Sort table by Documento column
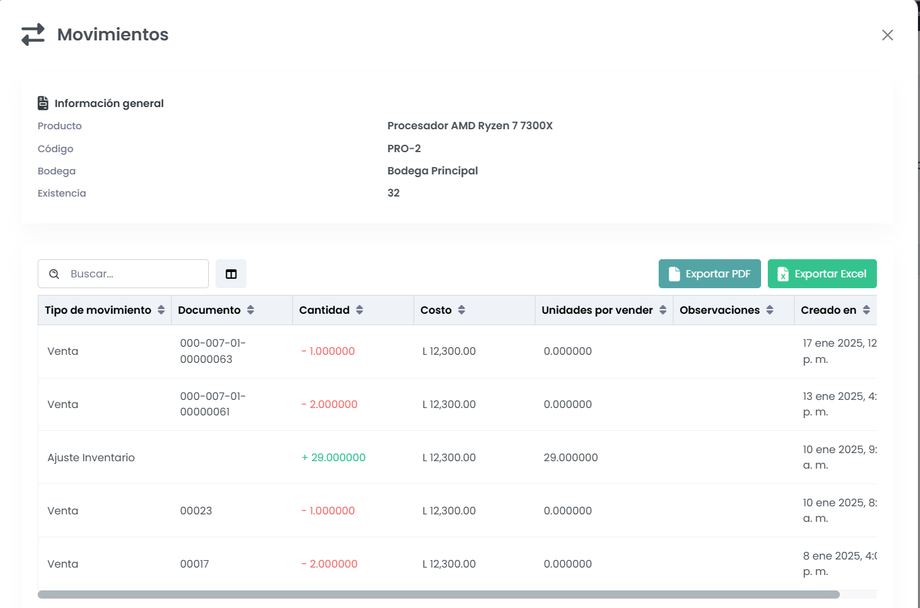The image size is (920, 608). [x=251, y=310]
